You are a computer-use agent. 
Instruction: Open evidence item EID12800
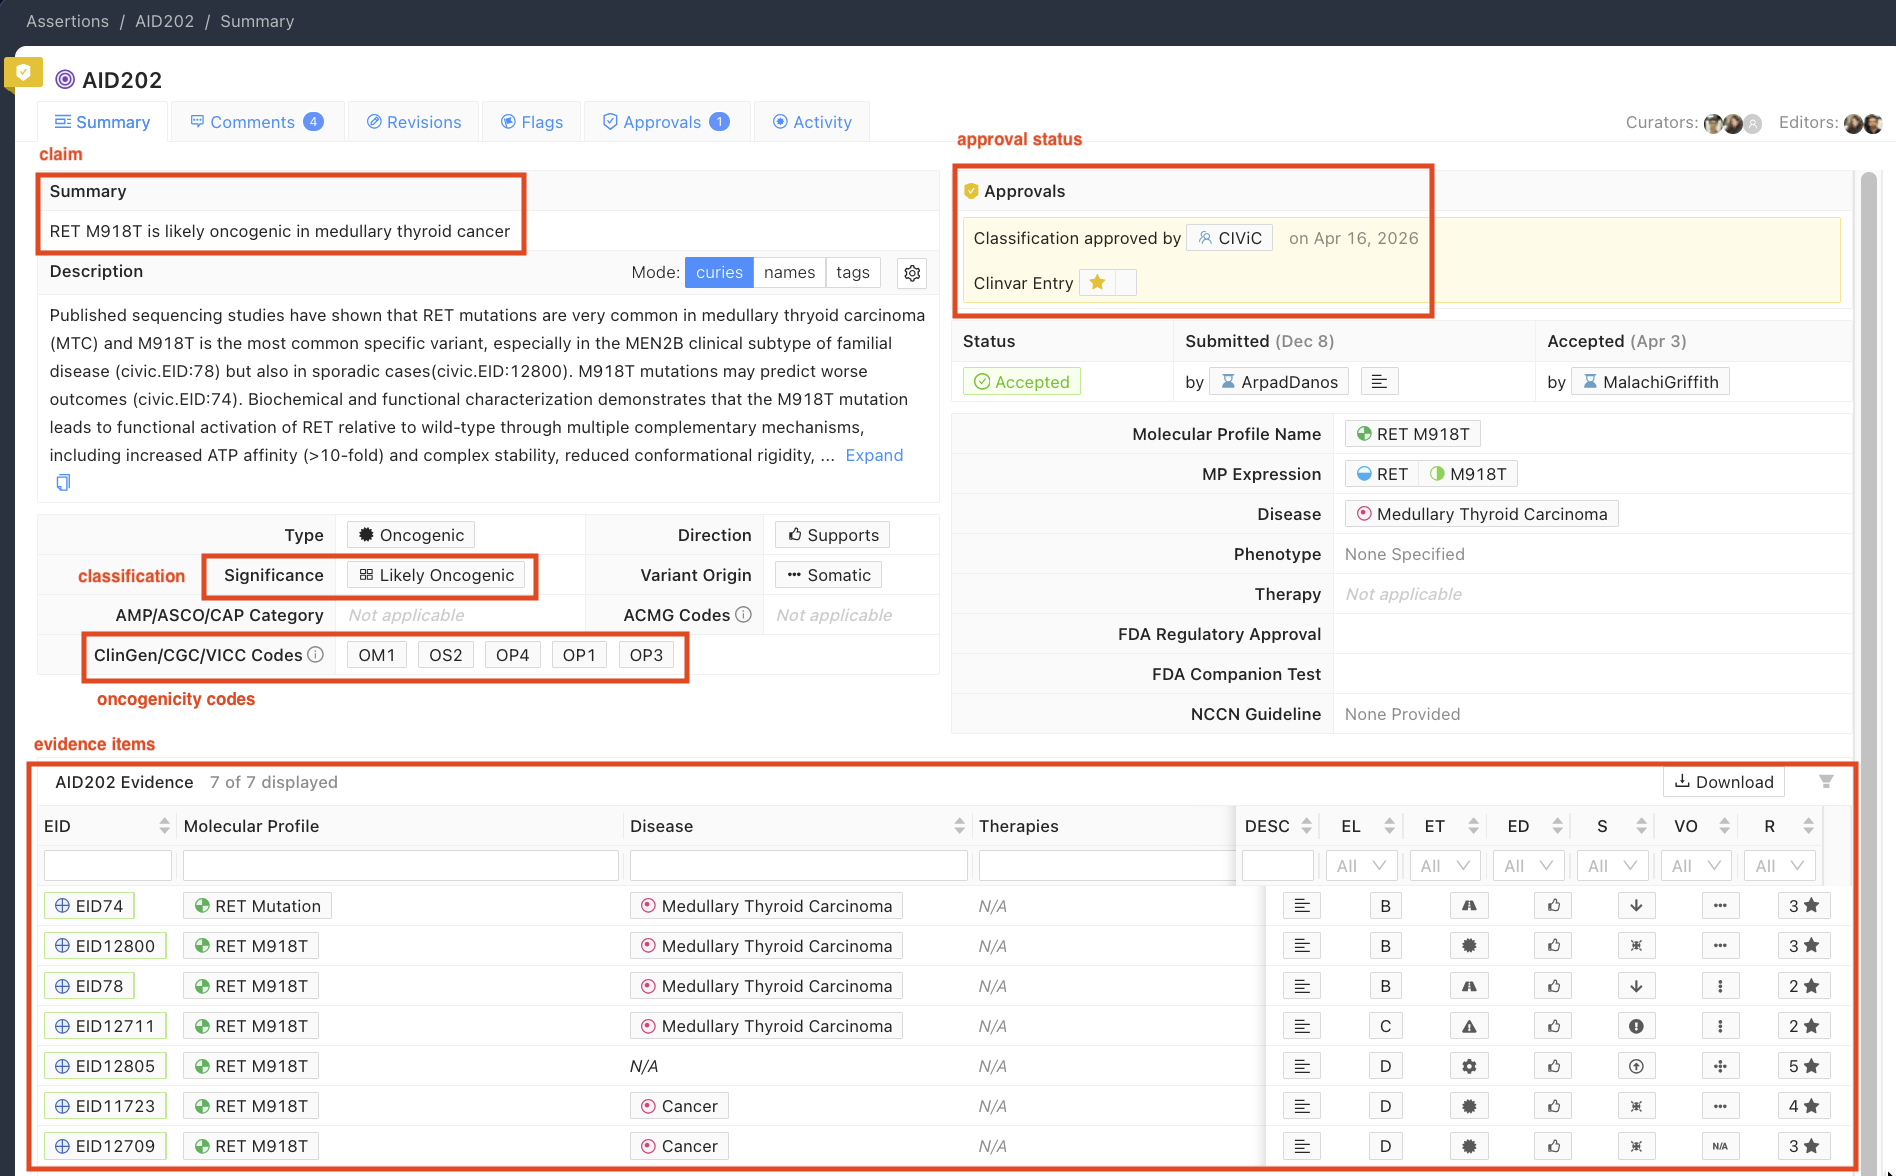[105, 946]
